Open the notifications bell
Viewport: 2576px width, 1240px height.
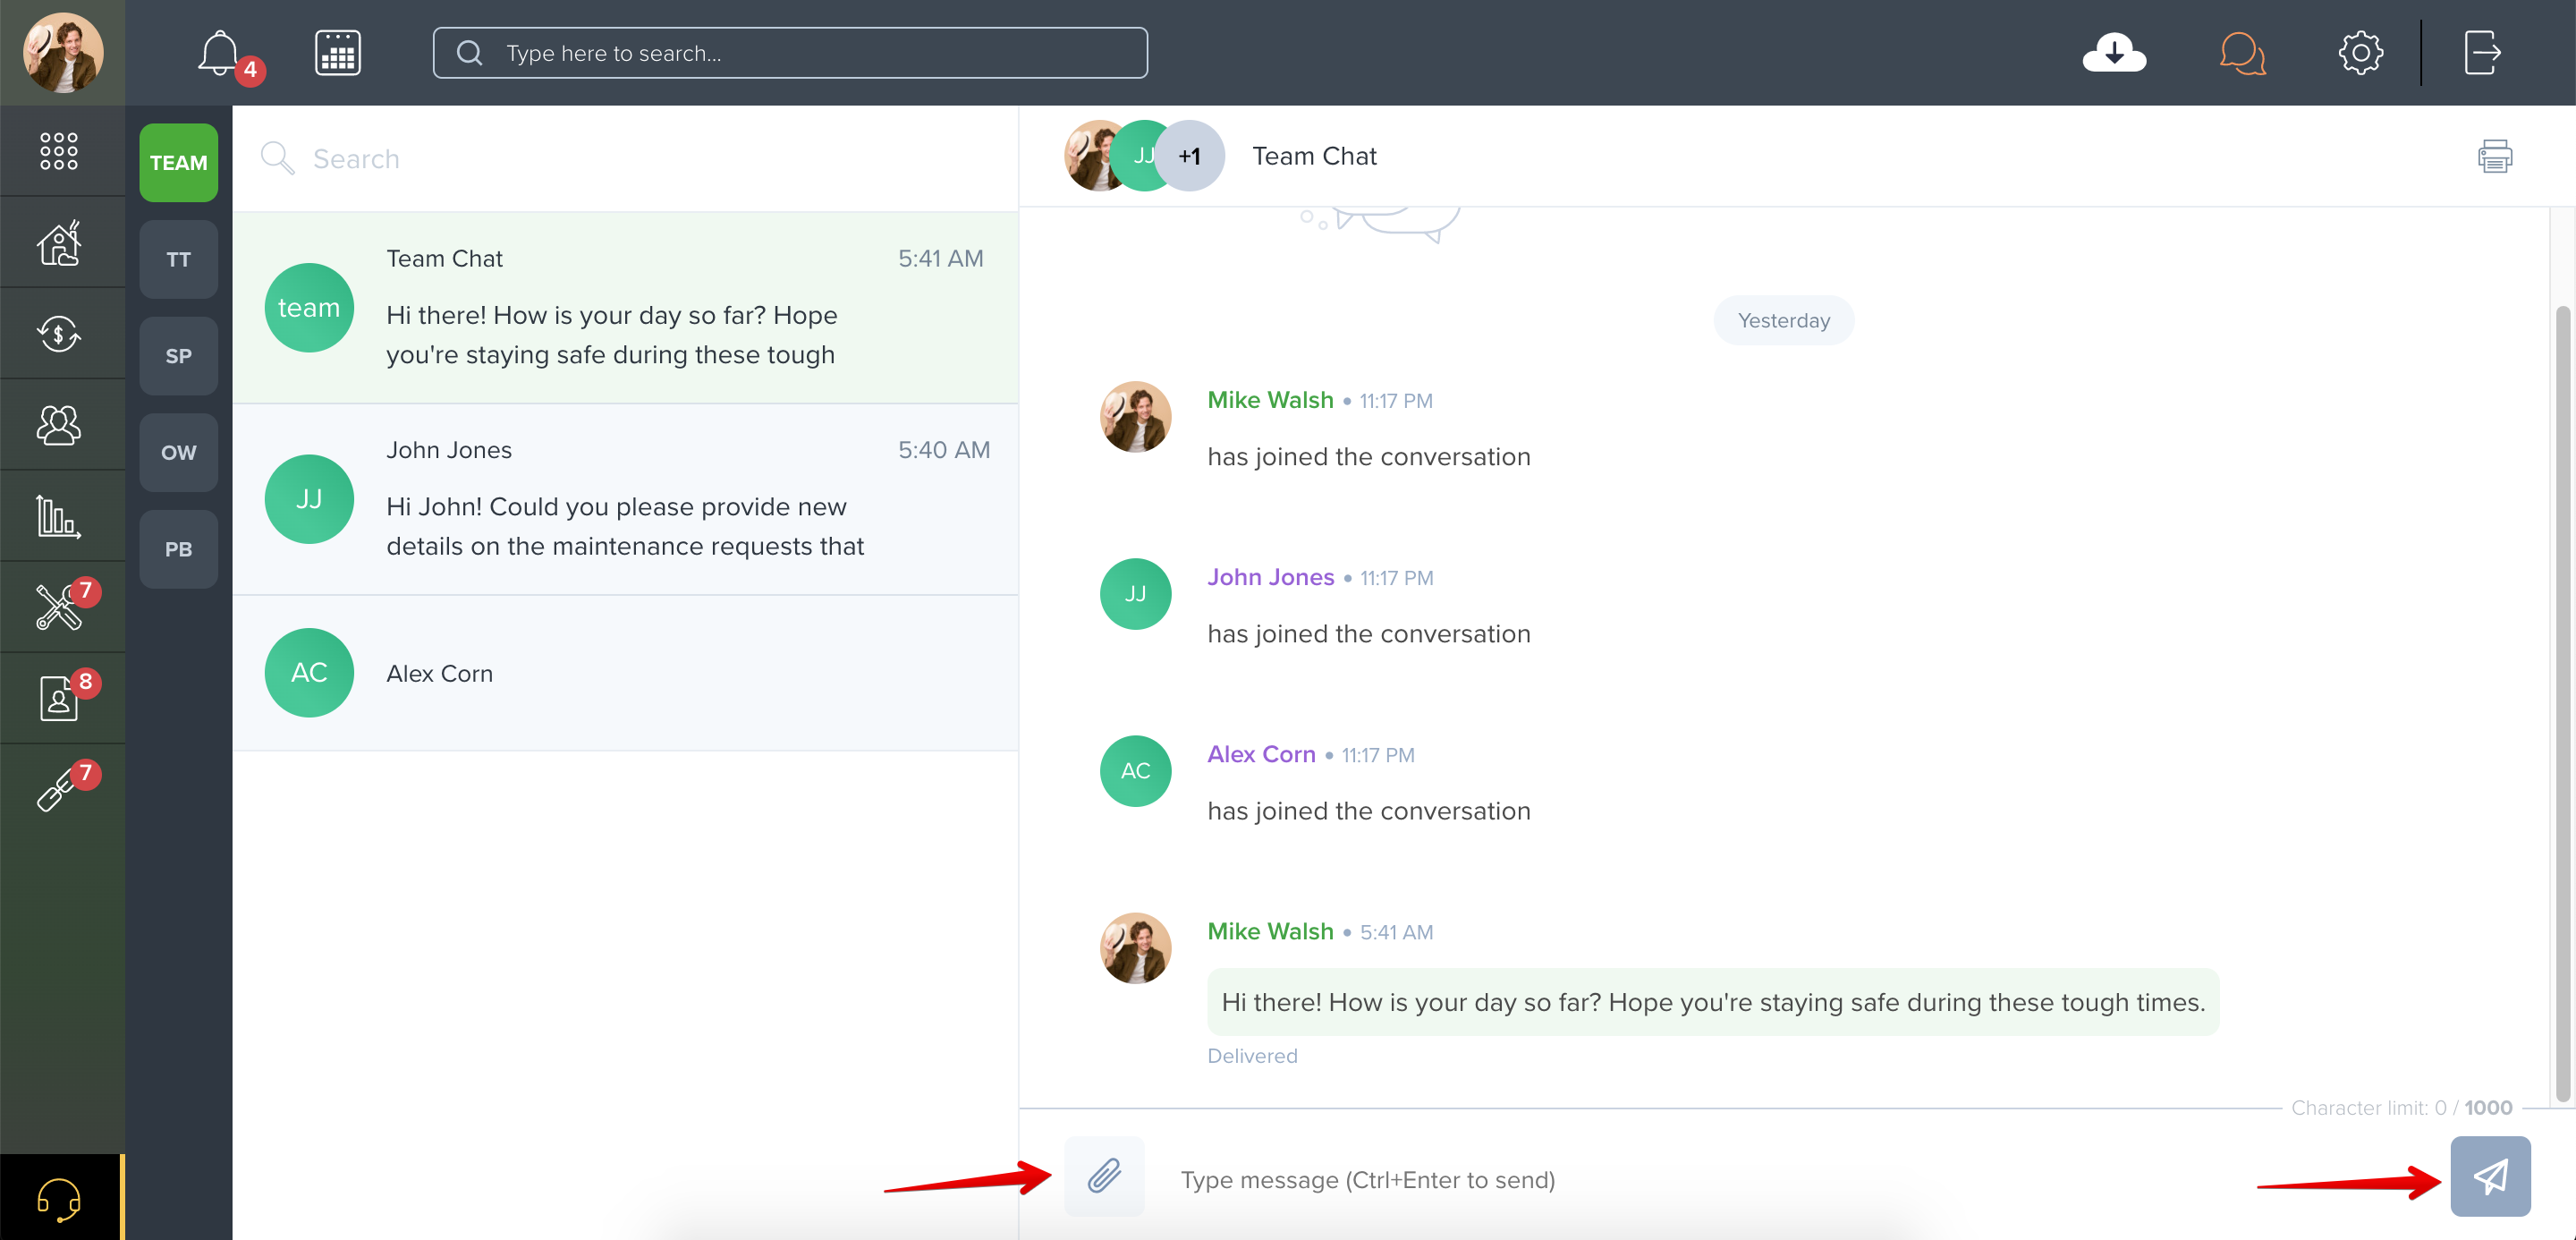(x=219, y=53)
